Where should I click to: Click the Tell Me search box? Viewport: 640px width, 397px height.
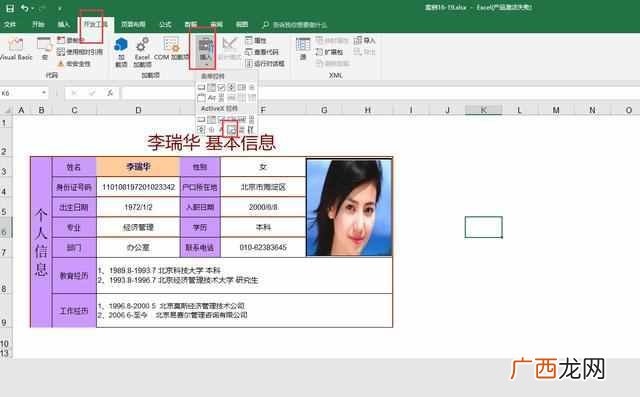pos(295,25)
